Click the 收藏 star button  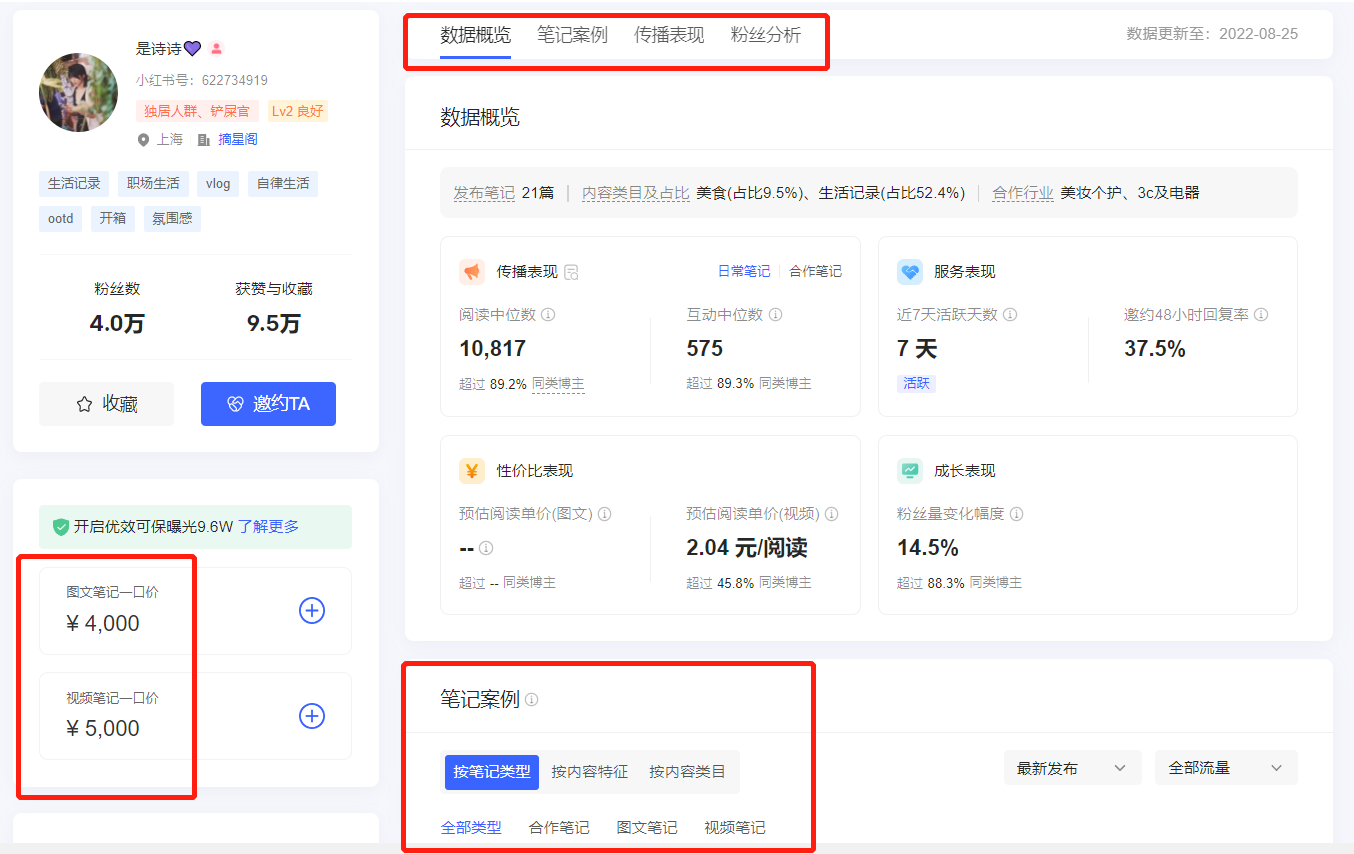(x=106, y=404)
